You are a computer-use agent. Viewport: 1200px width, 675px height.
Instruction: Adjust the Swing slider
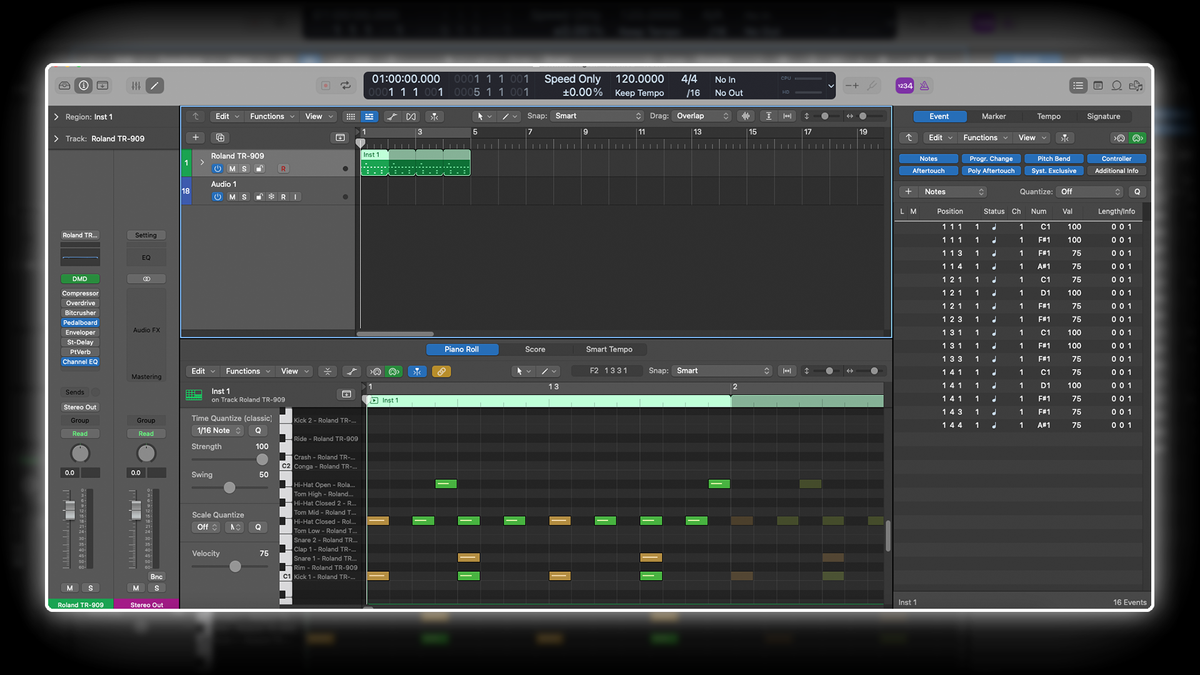(x=229, y=487)
